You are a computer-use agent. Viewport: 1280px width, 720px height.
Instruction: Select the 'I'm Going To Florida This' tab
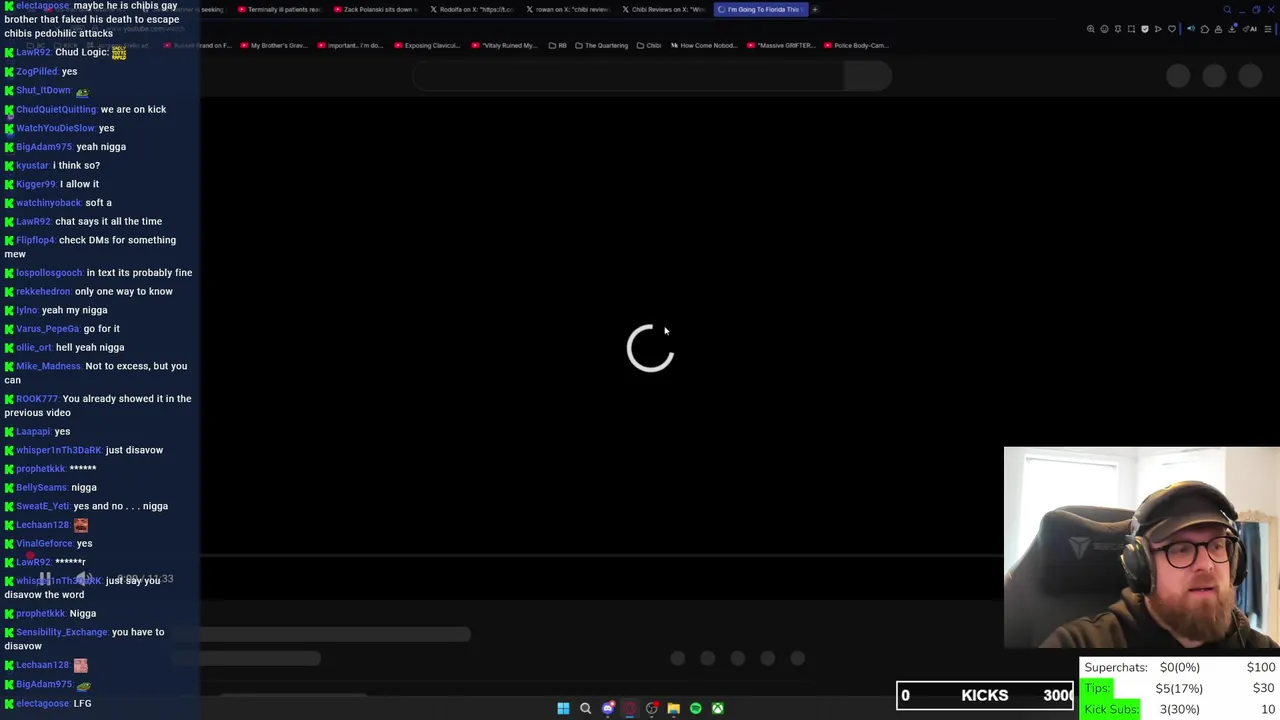(759, 9)
